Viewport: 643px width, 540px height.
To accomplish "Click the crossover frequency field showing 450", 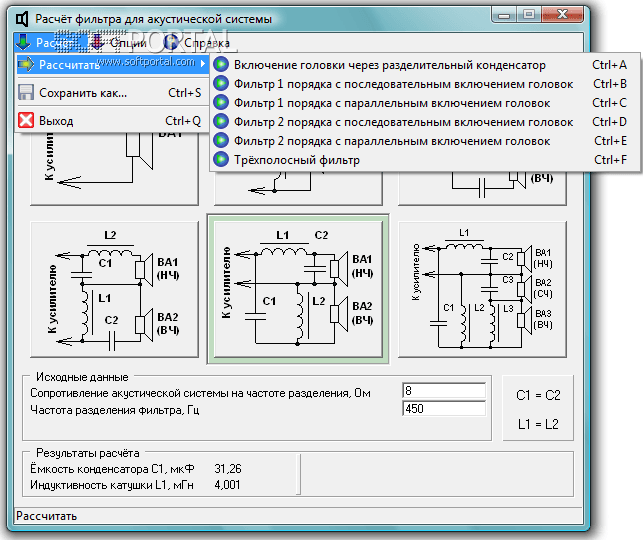I will coord(444,409).
